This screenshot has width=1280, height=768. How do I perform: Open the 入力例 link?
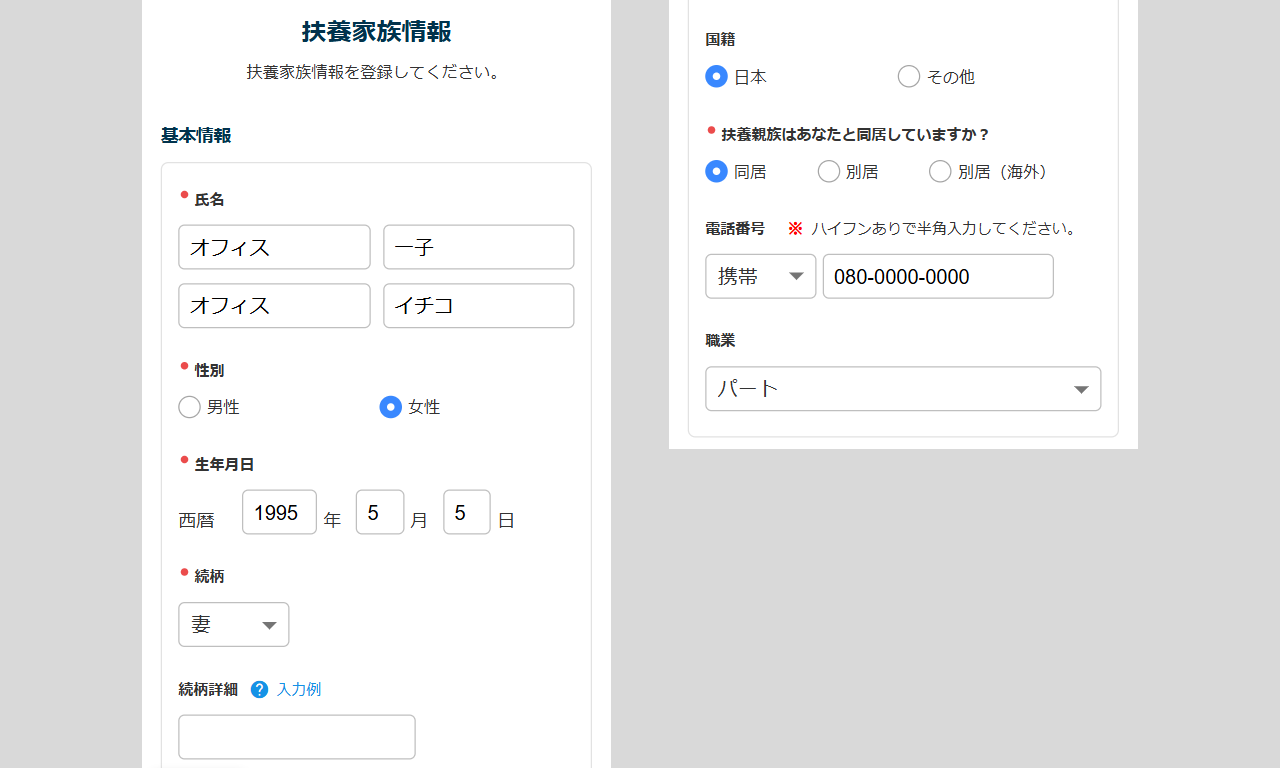pos(299,689)
